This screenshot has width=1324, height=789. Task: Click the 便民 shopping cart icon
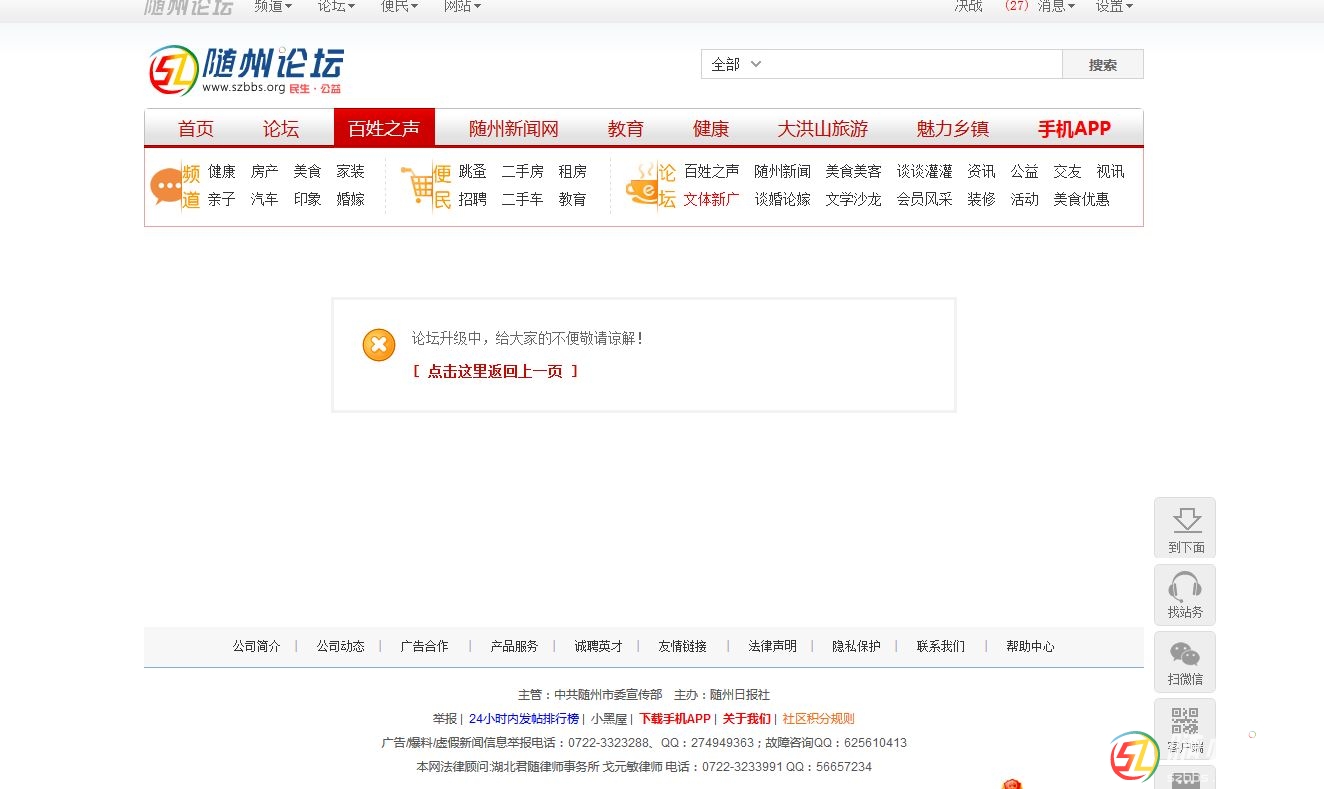(x=416, y=186)
